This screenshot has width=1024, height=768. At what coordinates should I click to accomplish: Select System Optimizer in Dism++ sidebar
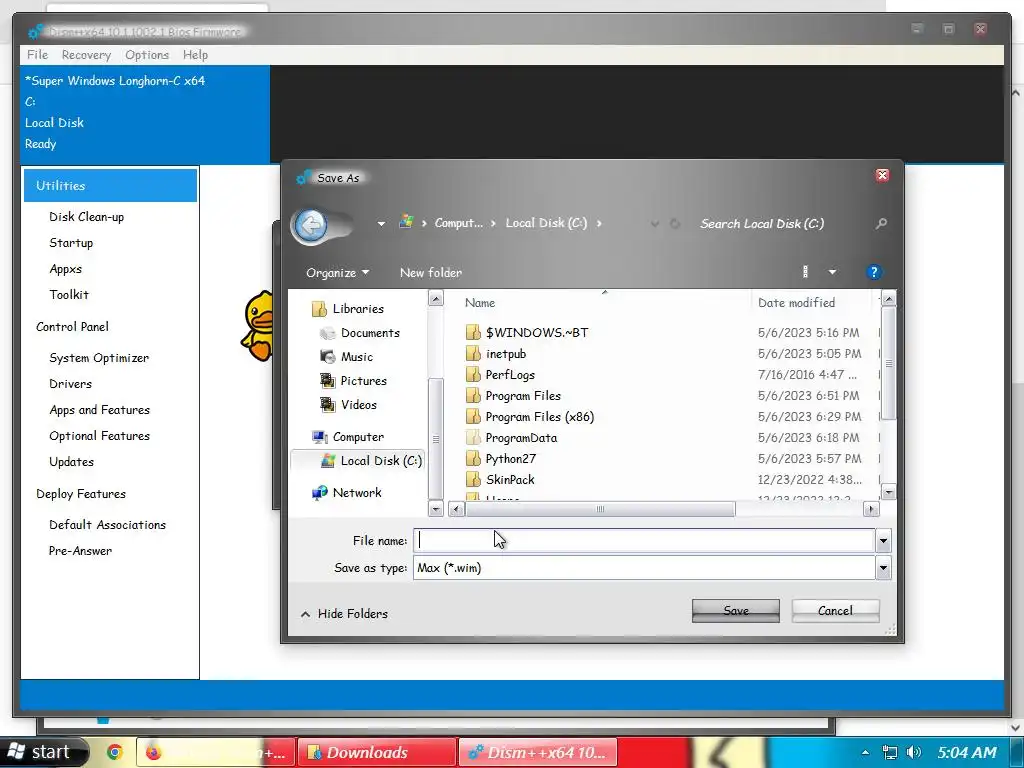(99, 358)
